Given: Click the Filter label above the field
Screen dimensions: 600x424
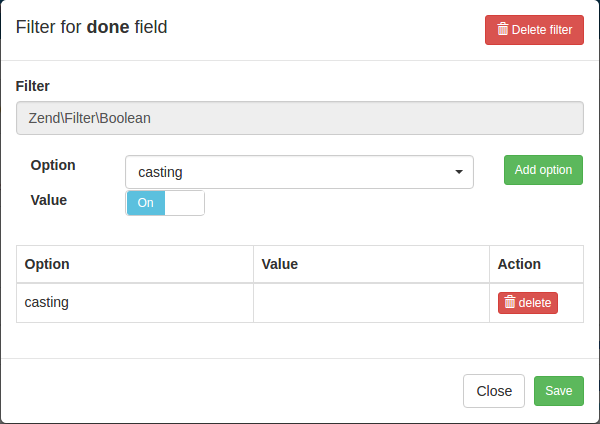Looking at the screenshot, I should coord(33,86).
